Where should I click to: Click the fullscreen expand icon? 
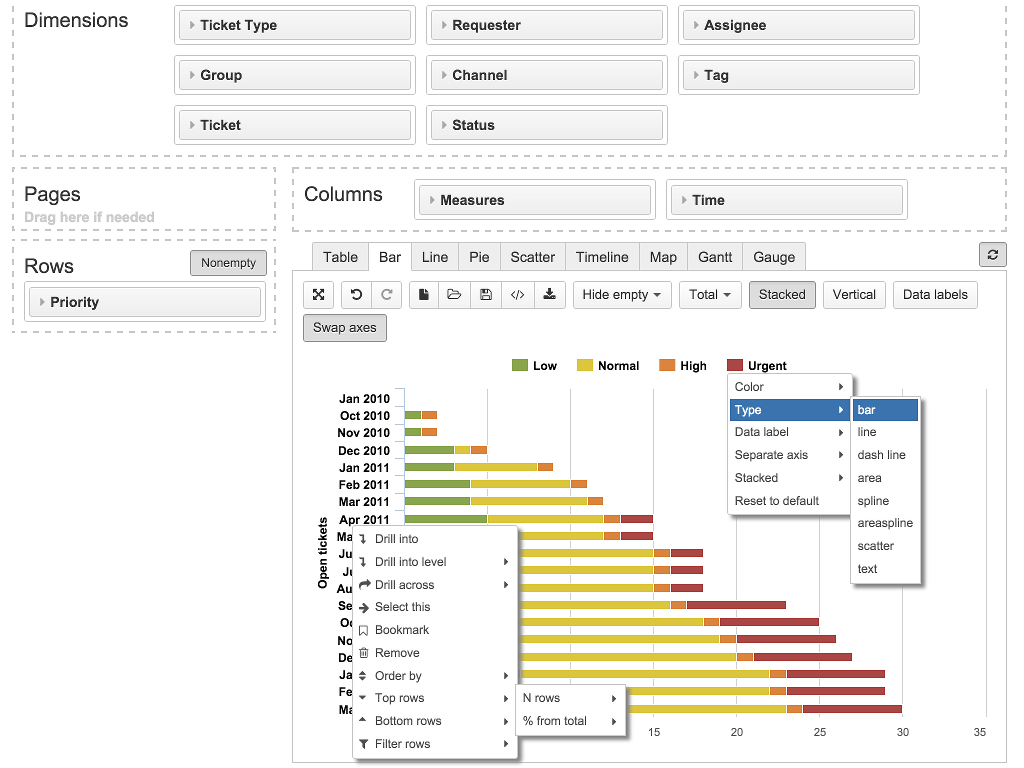pyautogui.click(x=318, y=295)
